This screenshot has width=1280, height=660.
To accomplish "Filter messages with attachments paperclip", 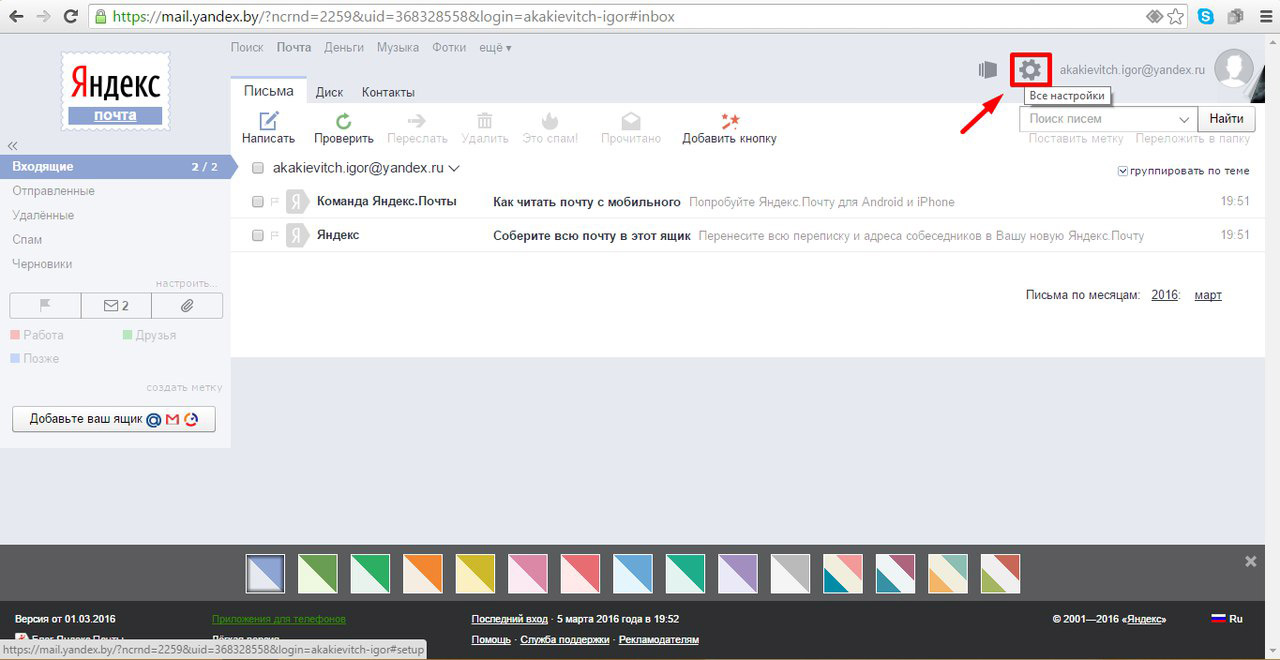I will coord(187,306).
